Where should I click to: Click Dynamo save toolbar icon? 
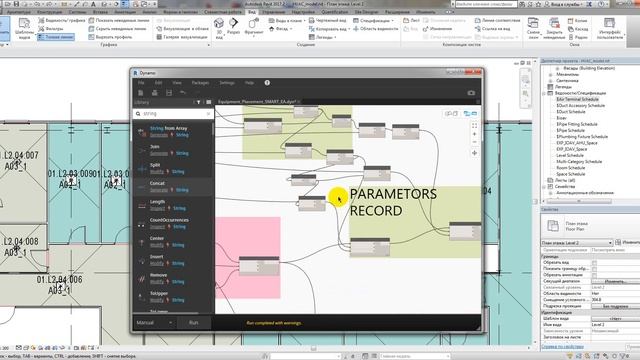pyautogui.click(x=169, y=93)
